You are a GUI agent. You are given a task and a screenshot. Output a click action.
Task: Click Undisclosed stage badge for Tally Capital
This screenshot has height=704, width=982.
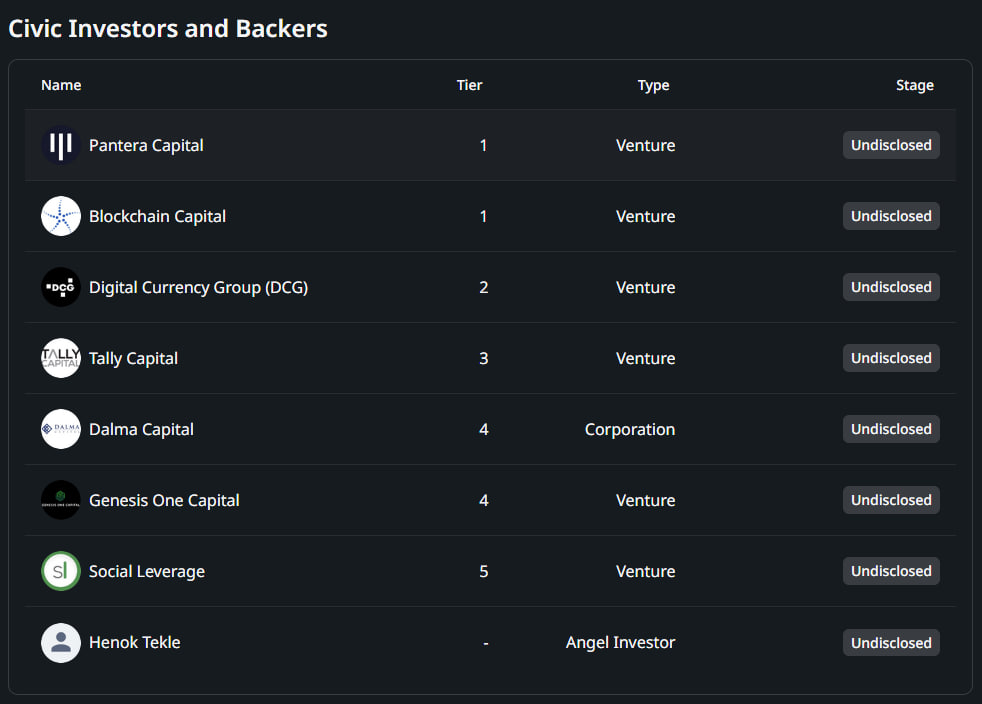coord(891,358)
